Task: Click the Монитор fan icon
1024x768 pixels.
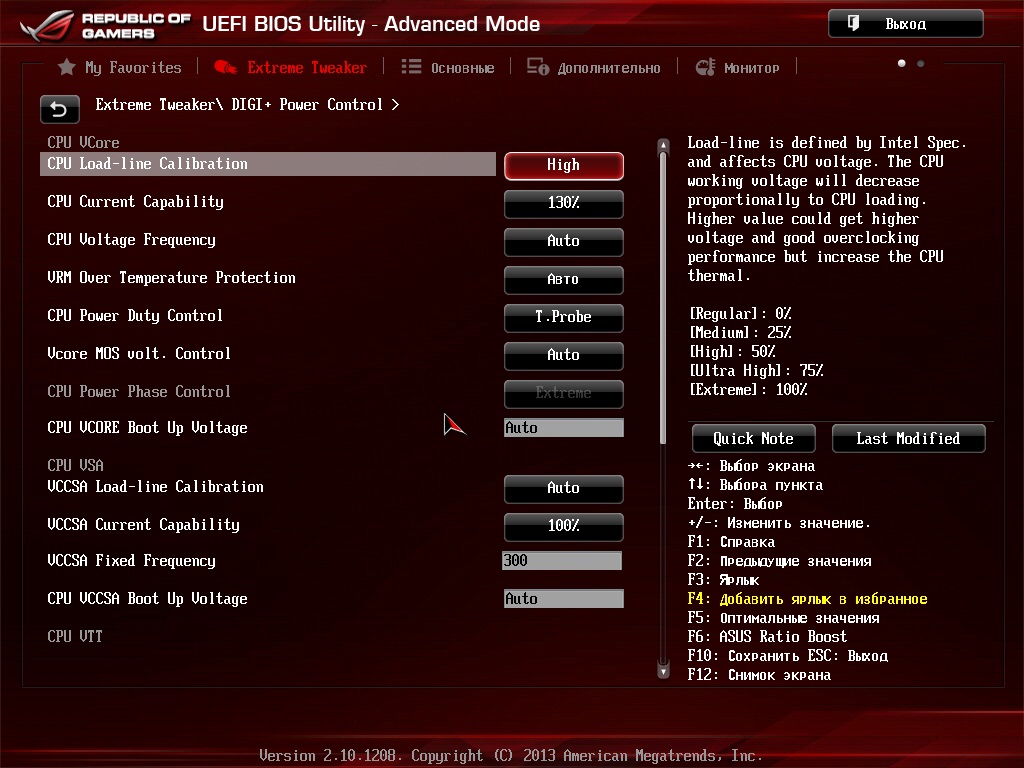Action: pos(705,67)
